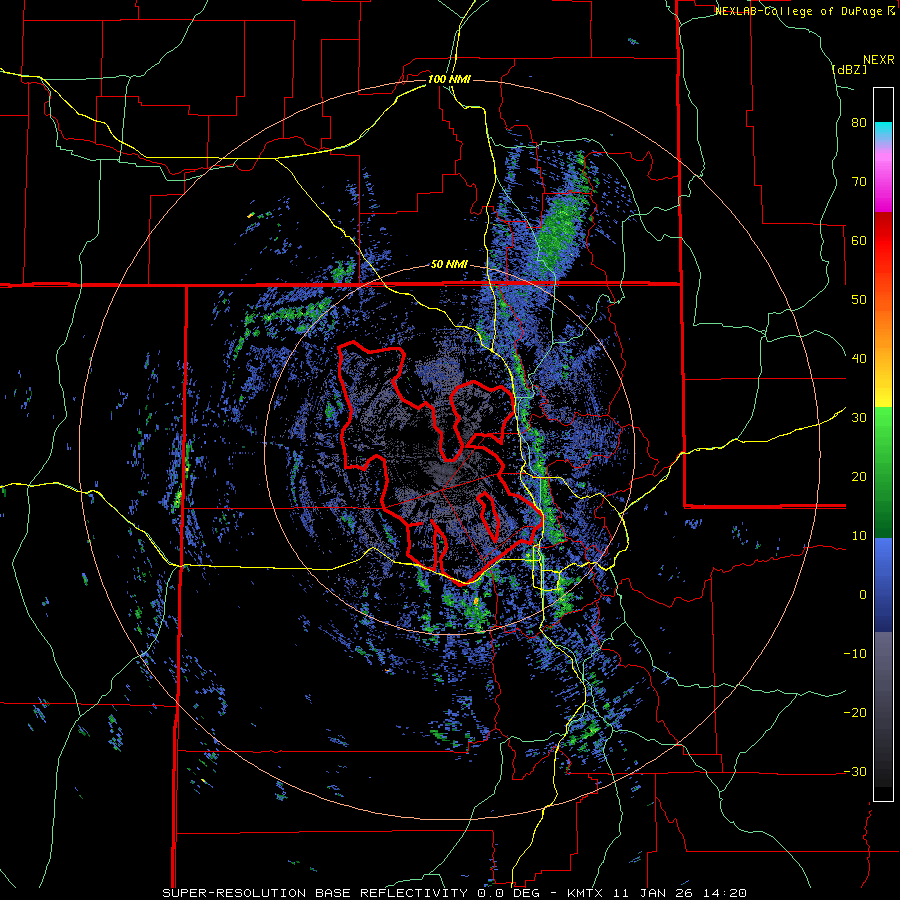This screenshot has width=900, height=900.
Task: Click the -20 dBZ scale value
Action: (x=855, y=712)
